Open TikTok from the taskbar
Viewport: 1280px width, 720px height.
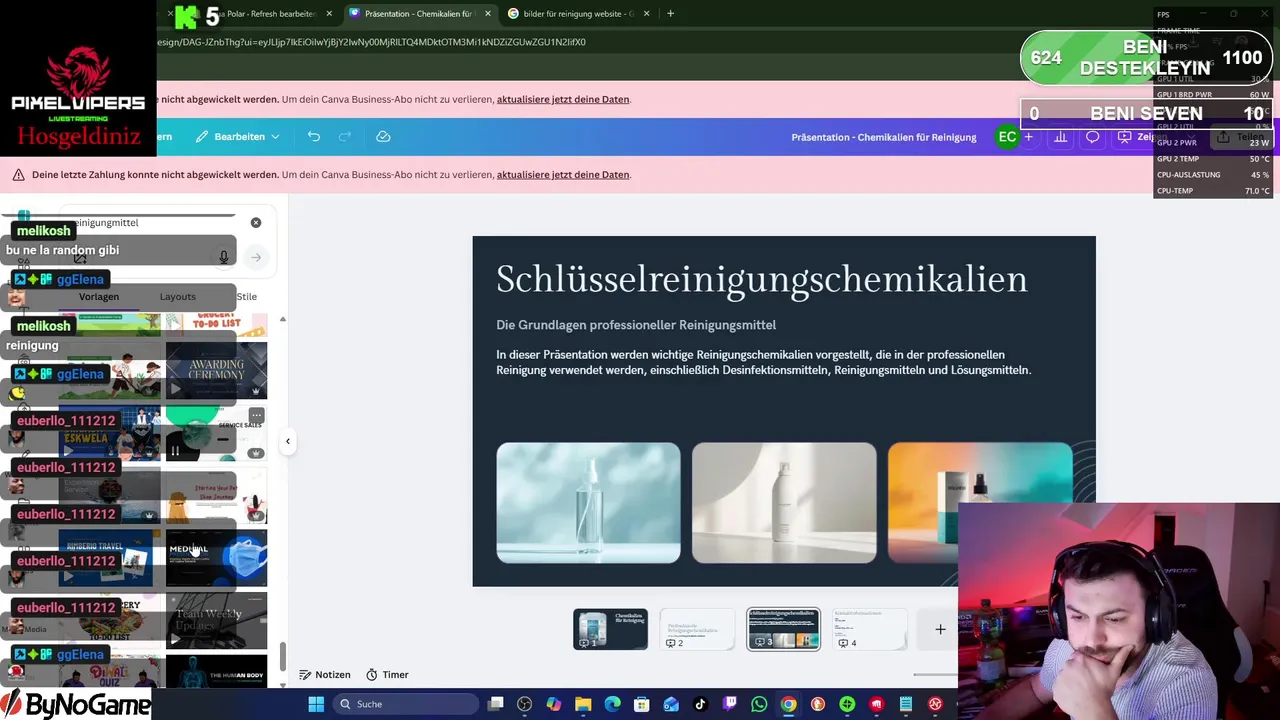(700, 704)
